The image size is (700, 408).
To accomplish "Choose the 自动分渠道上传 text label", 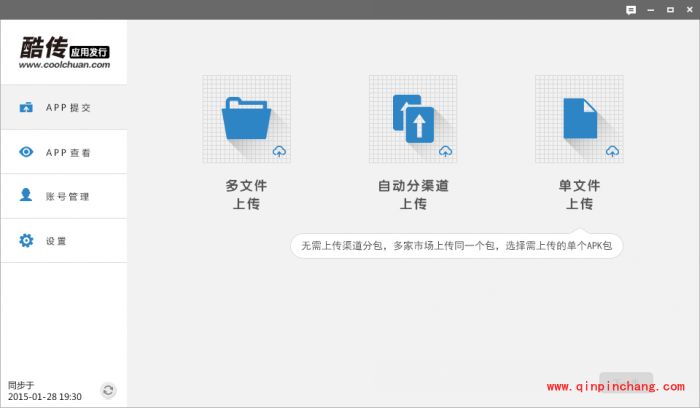I will pos(413,194).
